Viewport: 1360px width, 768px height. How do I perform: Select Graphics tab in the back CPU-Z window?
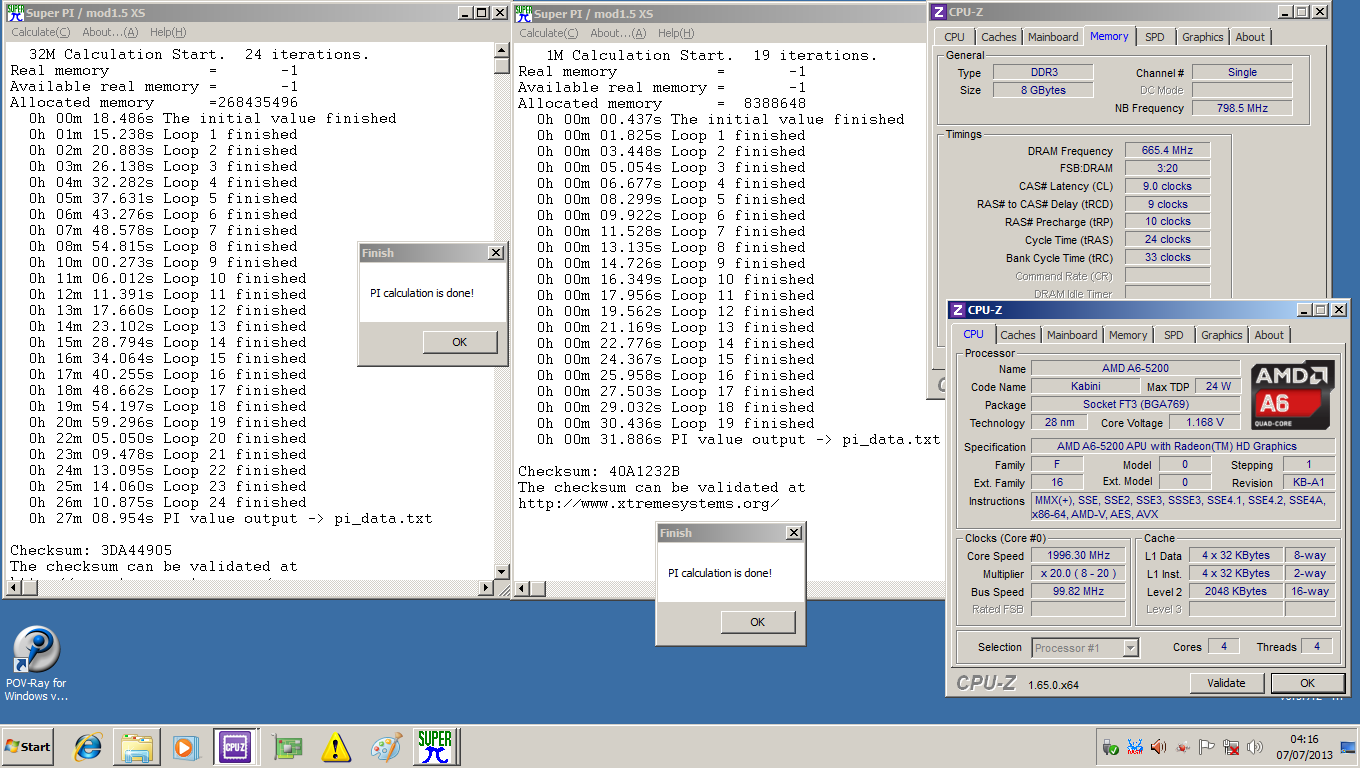pos(1203,37)
